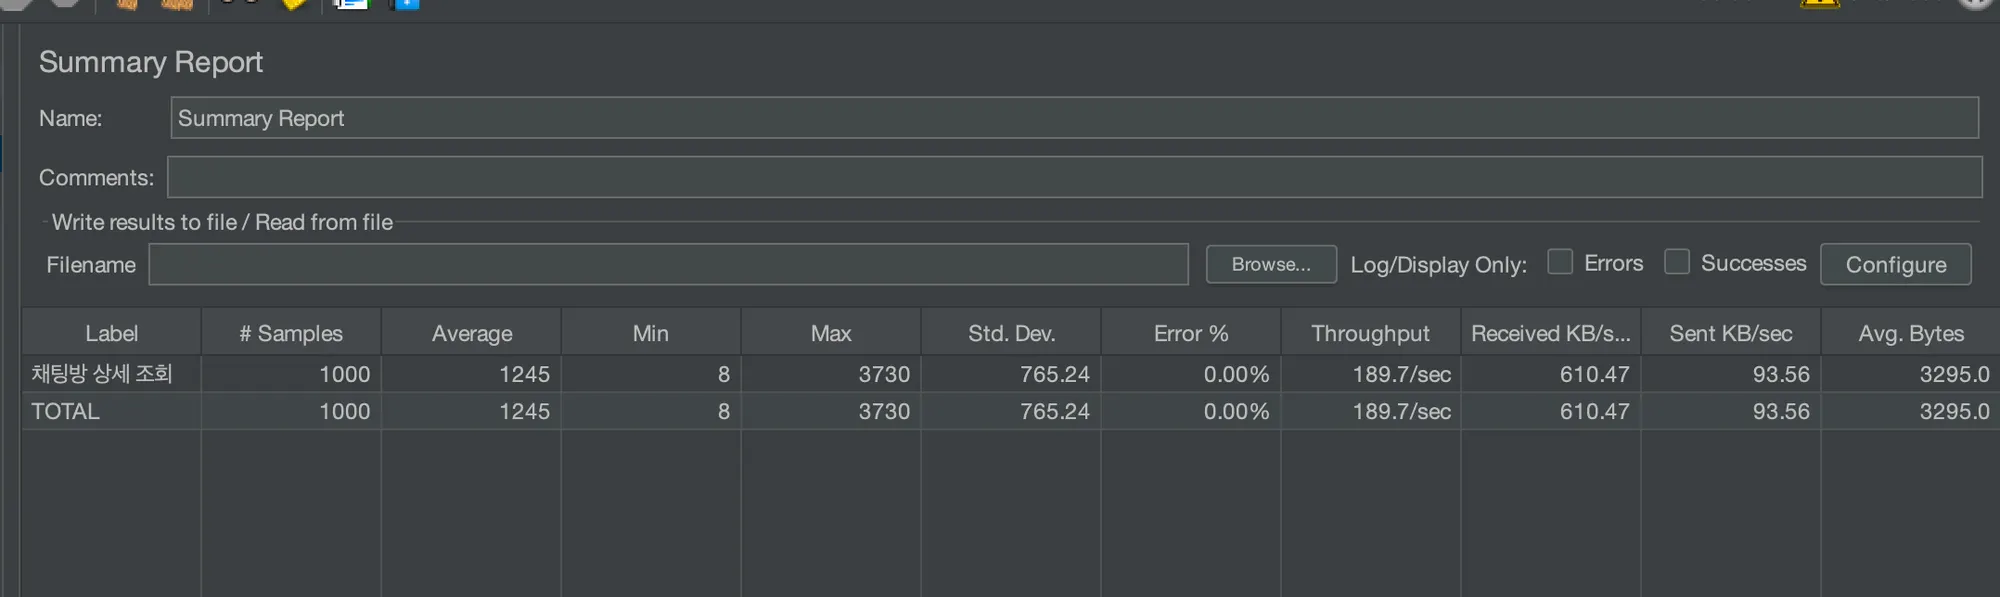
Task: Sort table by Error % header
Action: click(x=1190, y=333)
